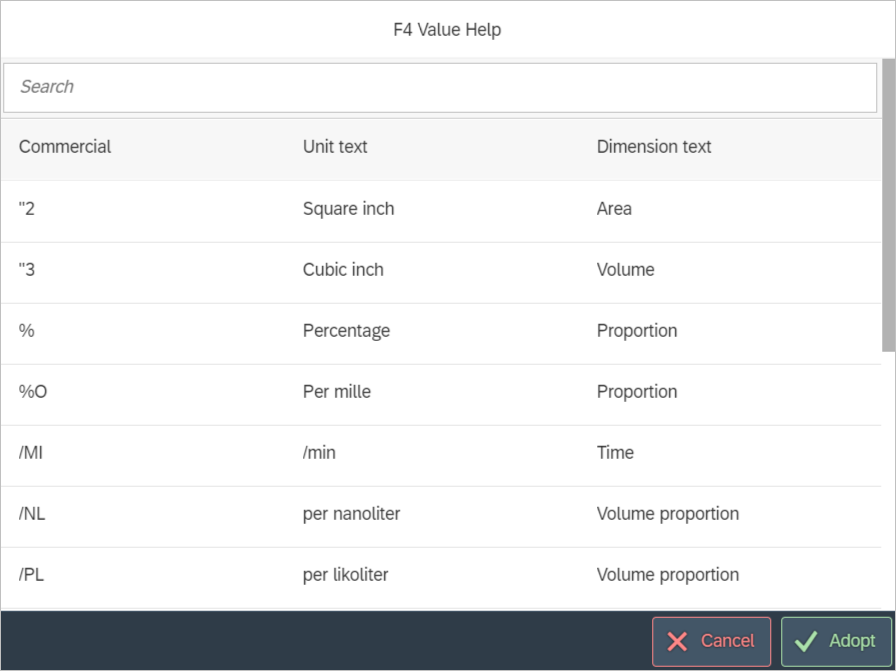Click the vertical scrollbar thumb
This screenshot has height=671, width=896.
point(888,205)
